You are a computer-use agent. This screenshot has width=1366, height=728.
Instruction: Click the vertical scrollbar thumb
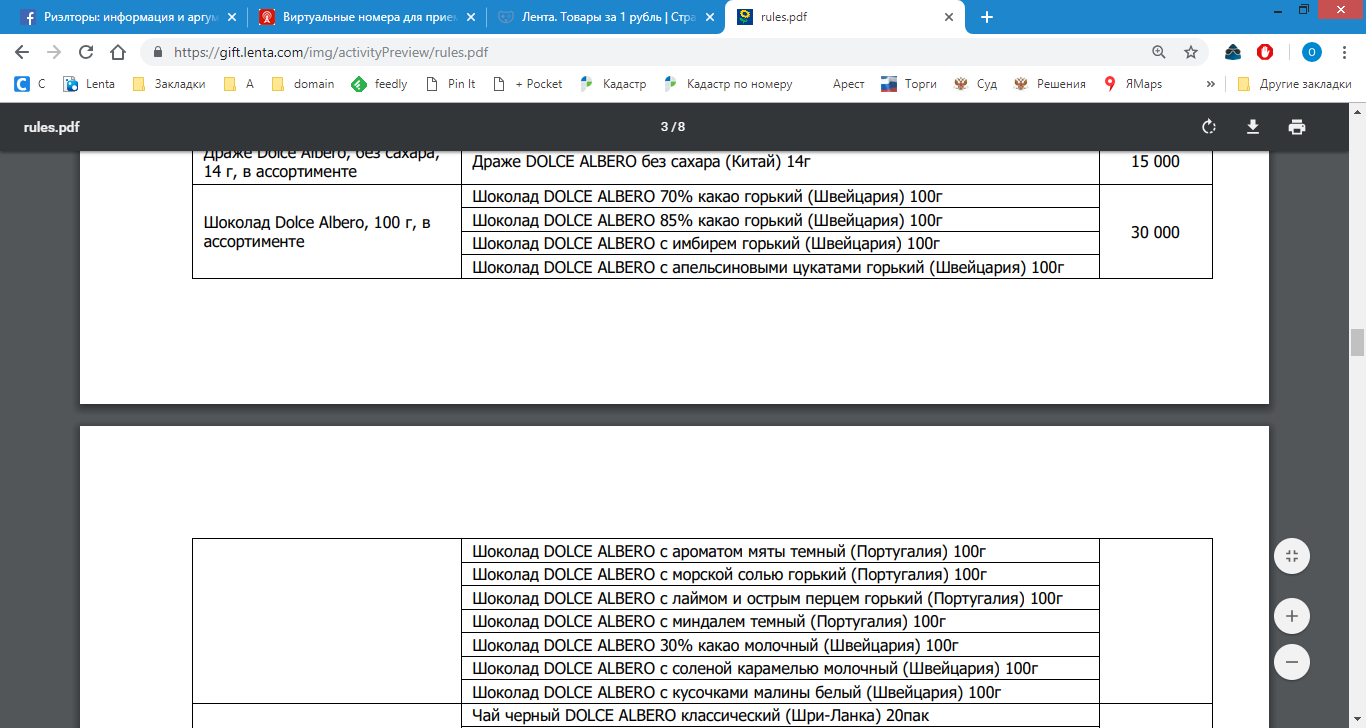coord(1357,342)
